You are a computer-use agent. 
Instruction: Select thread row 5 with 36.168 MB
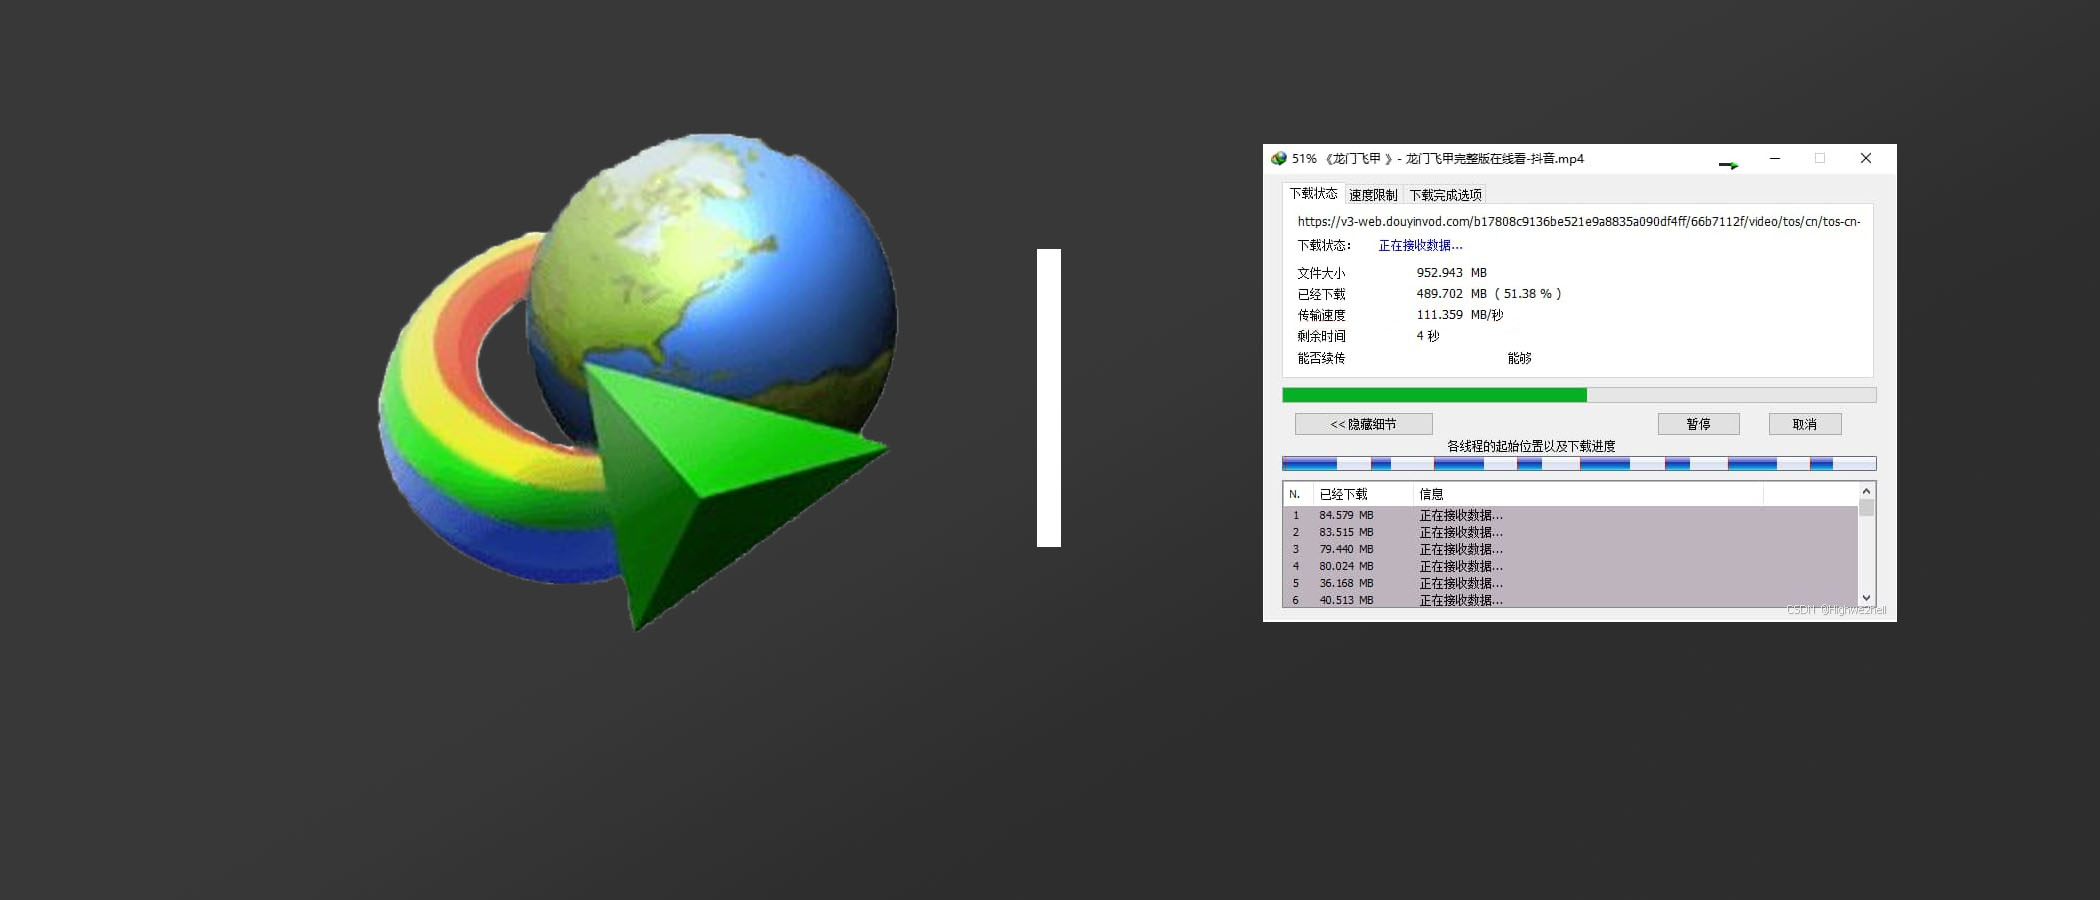click(x=1570, y=583)
